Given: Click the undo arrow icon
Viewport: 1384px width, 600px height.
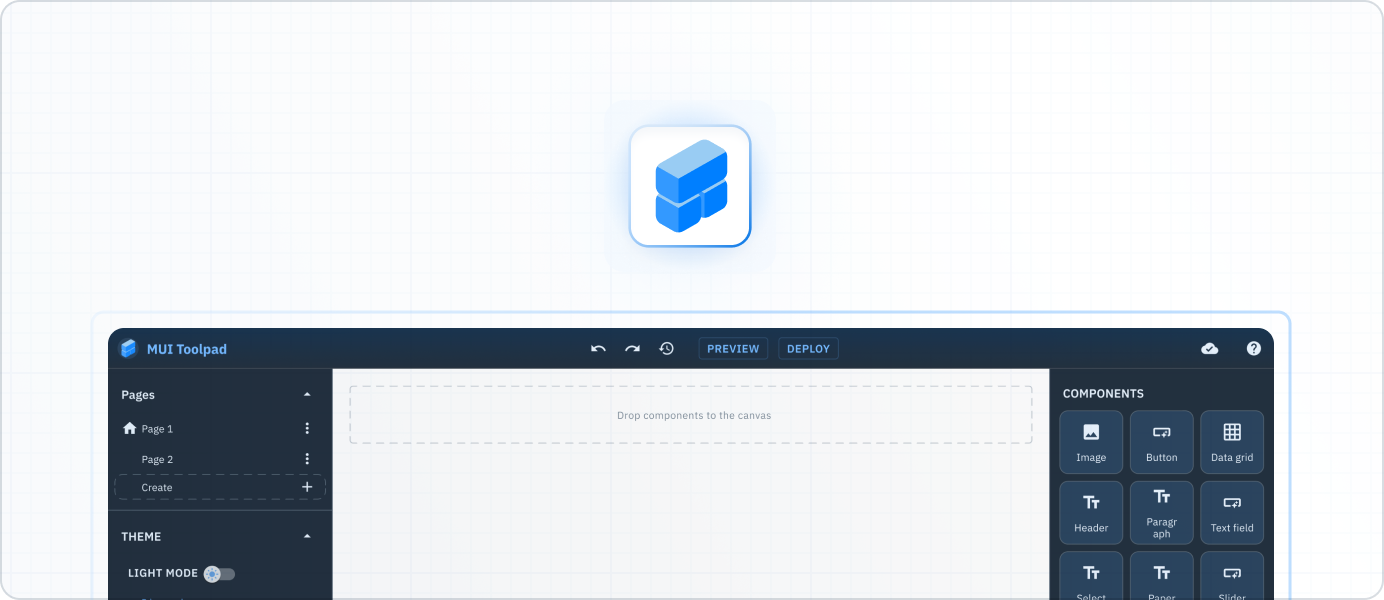Looking at the screenshot, I should 597,348.
